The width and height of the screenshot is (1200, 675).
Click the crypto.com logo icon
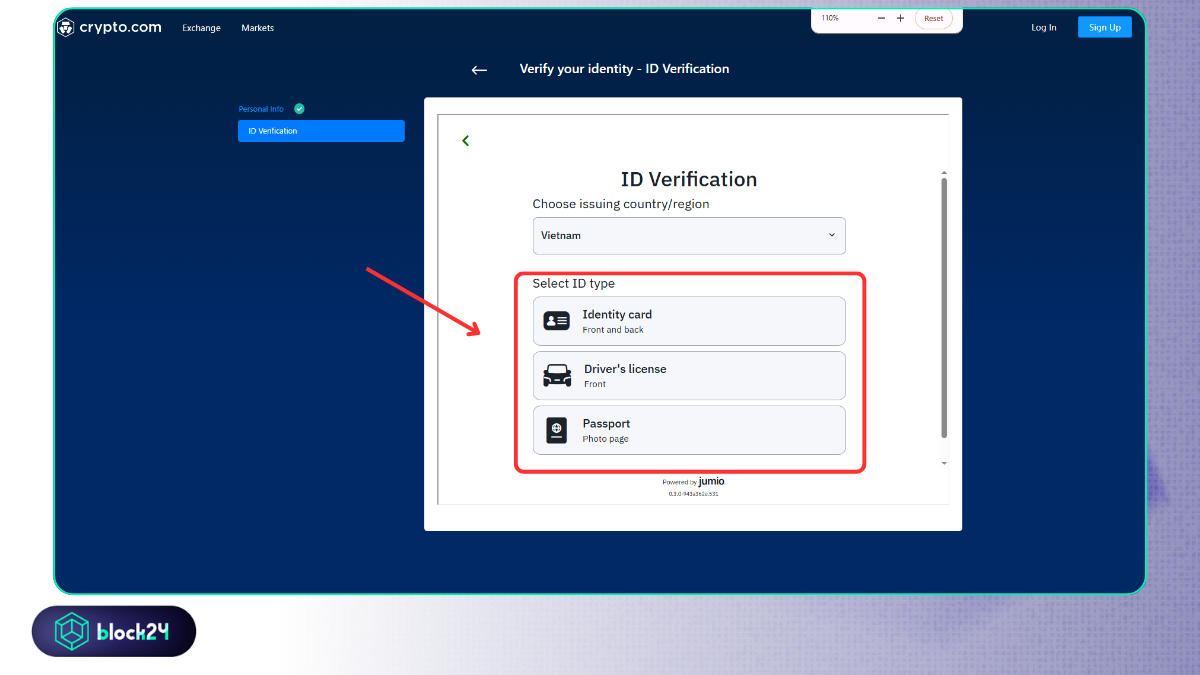click(66, 28)
